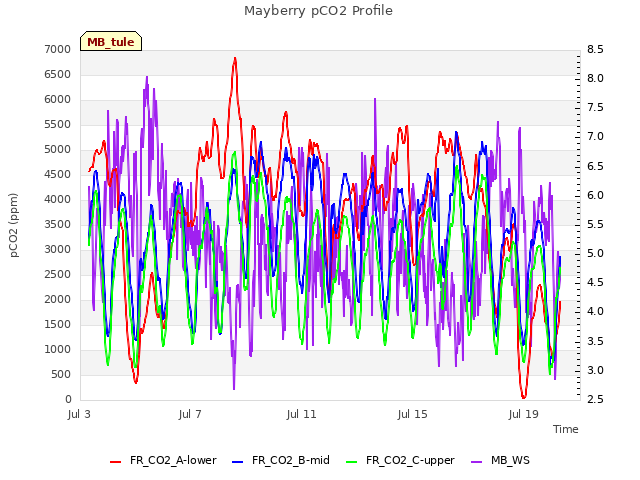Click the 5.5 right axis value
This screenshot has width=640, height=480.
click(x=595, y=224)
